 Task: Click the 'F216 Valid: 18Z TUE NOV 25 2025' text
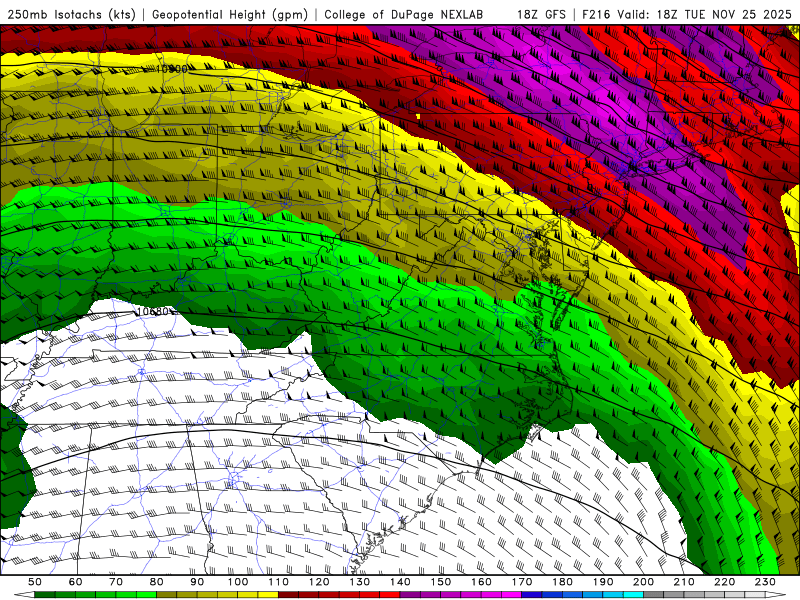(687, 15)
